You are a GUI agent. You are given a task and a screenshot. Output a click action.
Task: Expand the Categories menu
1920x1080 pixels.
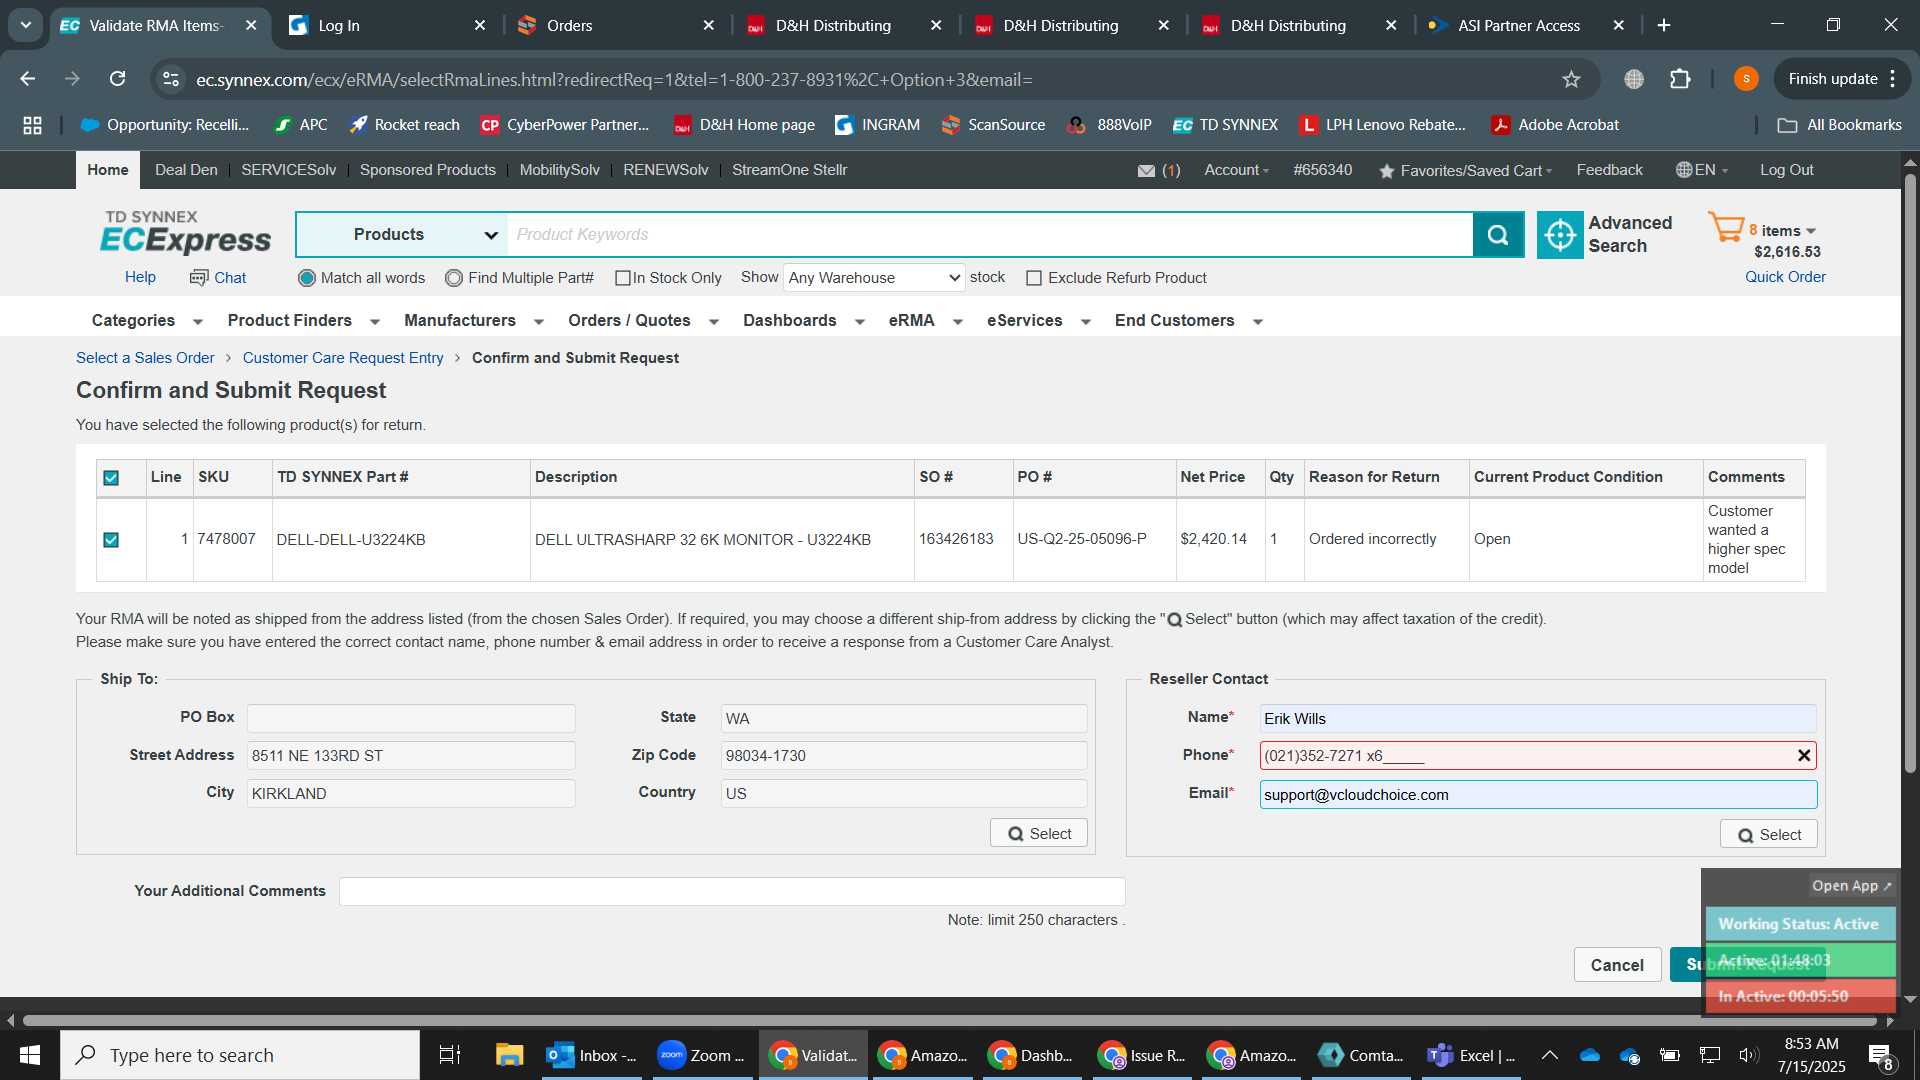pyautogui.click(x=147, y=321)
